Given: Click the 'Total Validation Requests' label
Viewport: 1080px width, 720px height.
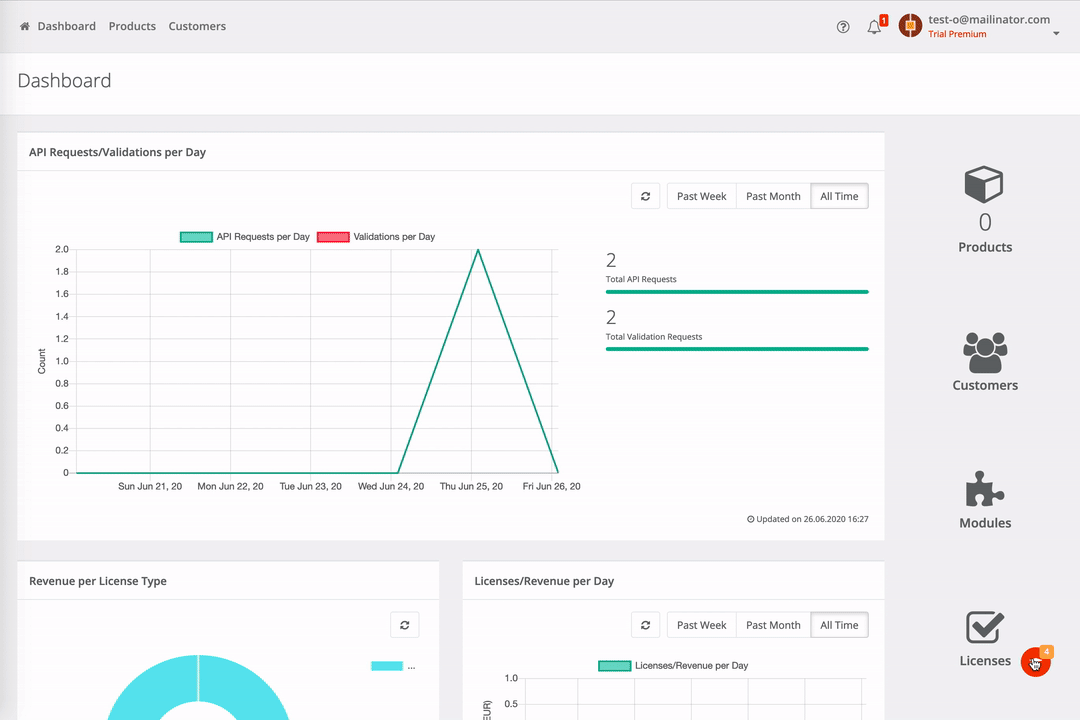Looking at the screenshot, I should (x=654, y=337).
